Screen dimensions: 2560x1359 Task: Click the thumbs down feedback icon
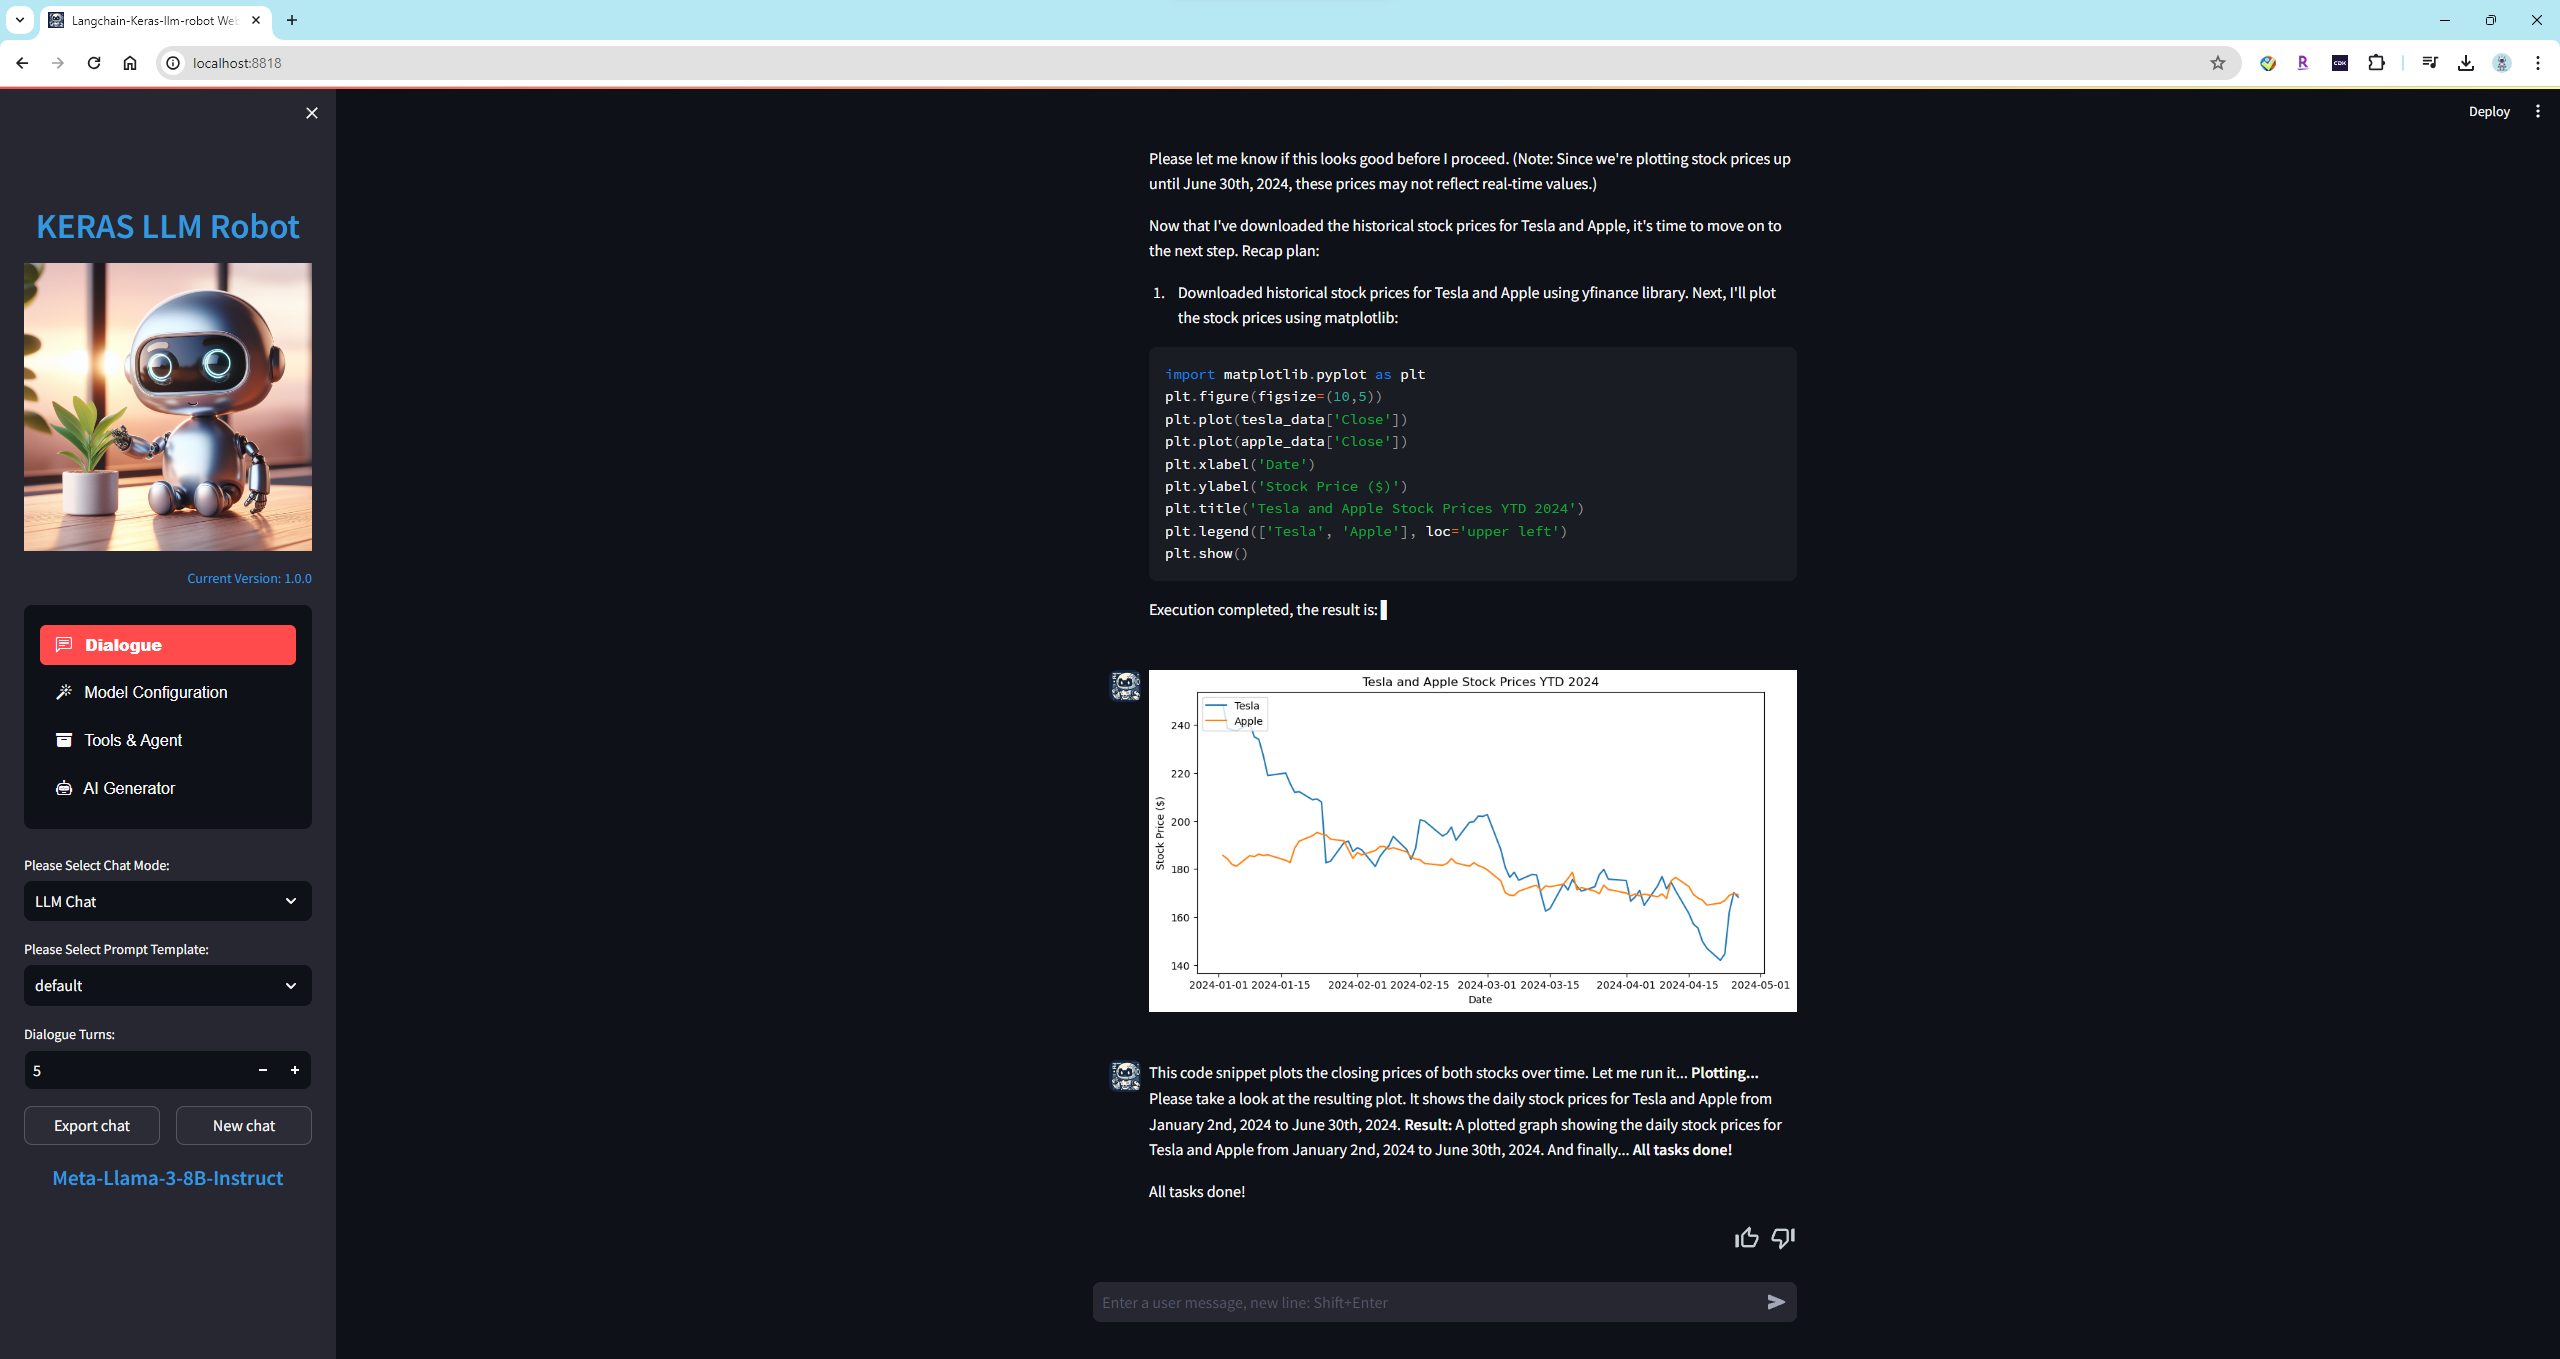pos(1782,1238)
